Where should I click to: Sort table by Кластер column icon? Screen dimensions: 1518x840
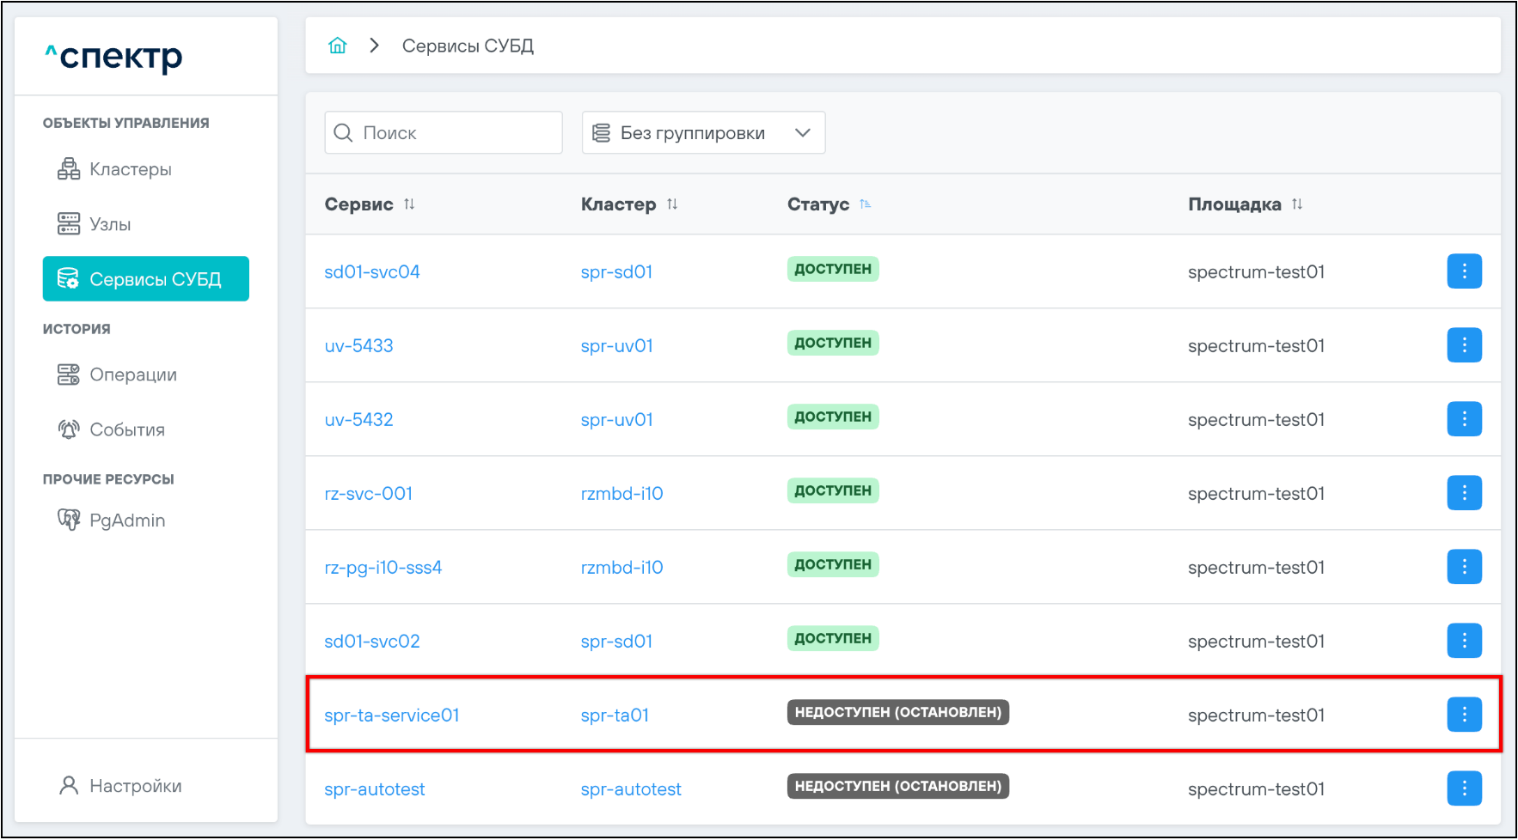pos(672,204)
